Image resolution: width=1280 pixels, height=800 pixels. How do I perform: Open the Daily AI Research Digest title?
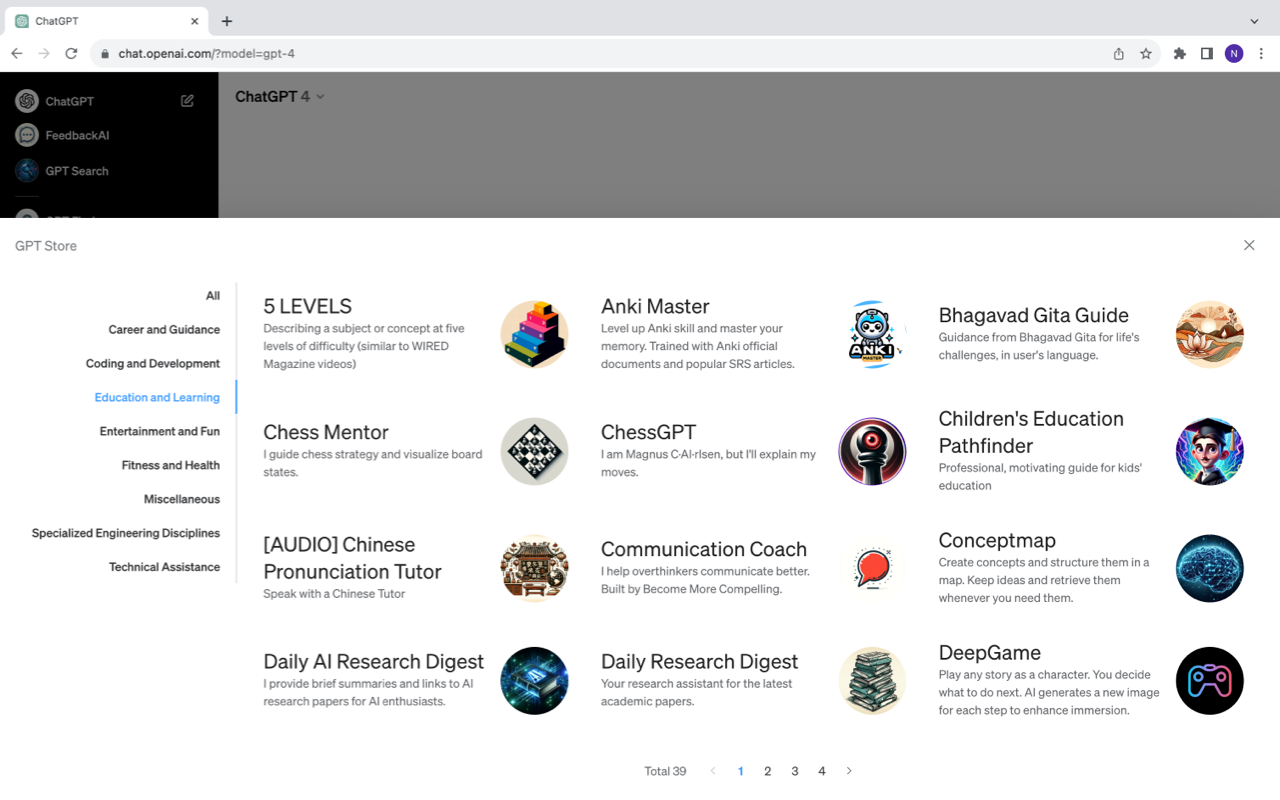pyautogui.click(x=373, y=662)
